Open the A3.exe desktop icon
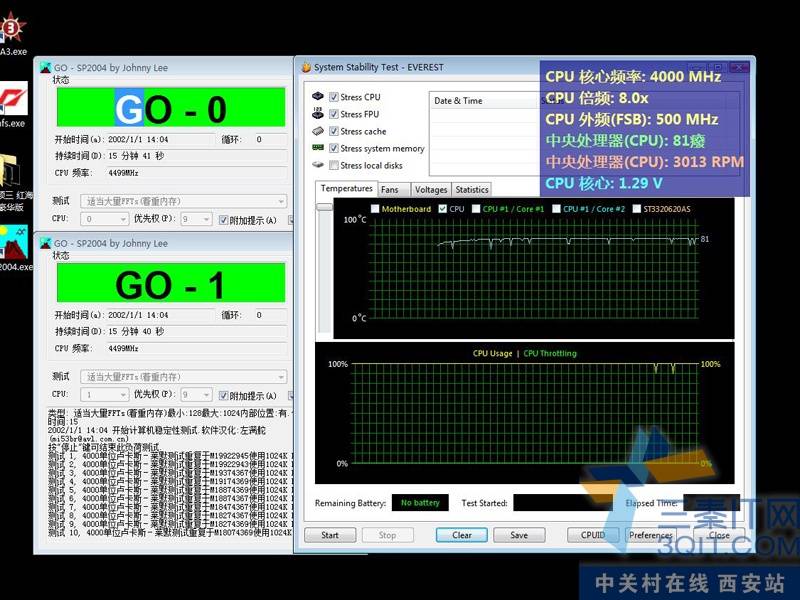Image resolution: width=800 pixels, height=600 pixels. (x=11, y=33)
